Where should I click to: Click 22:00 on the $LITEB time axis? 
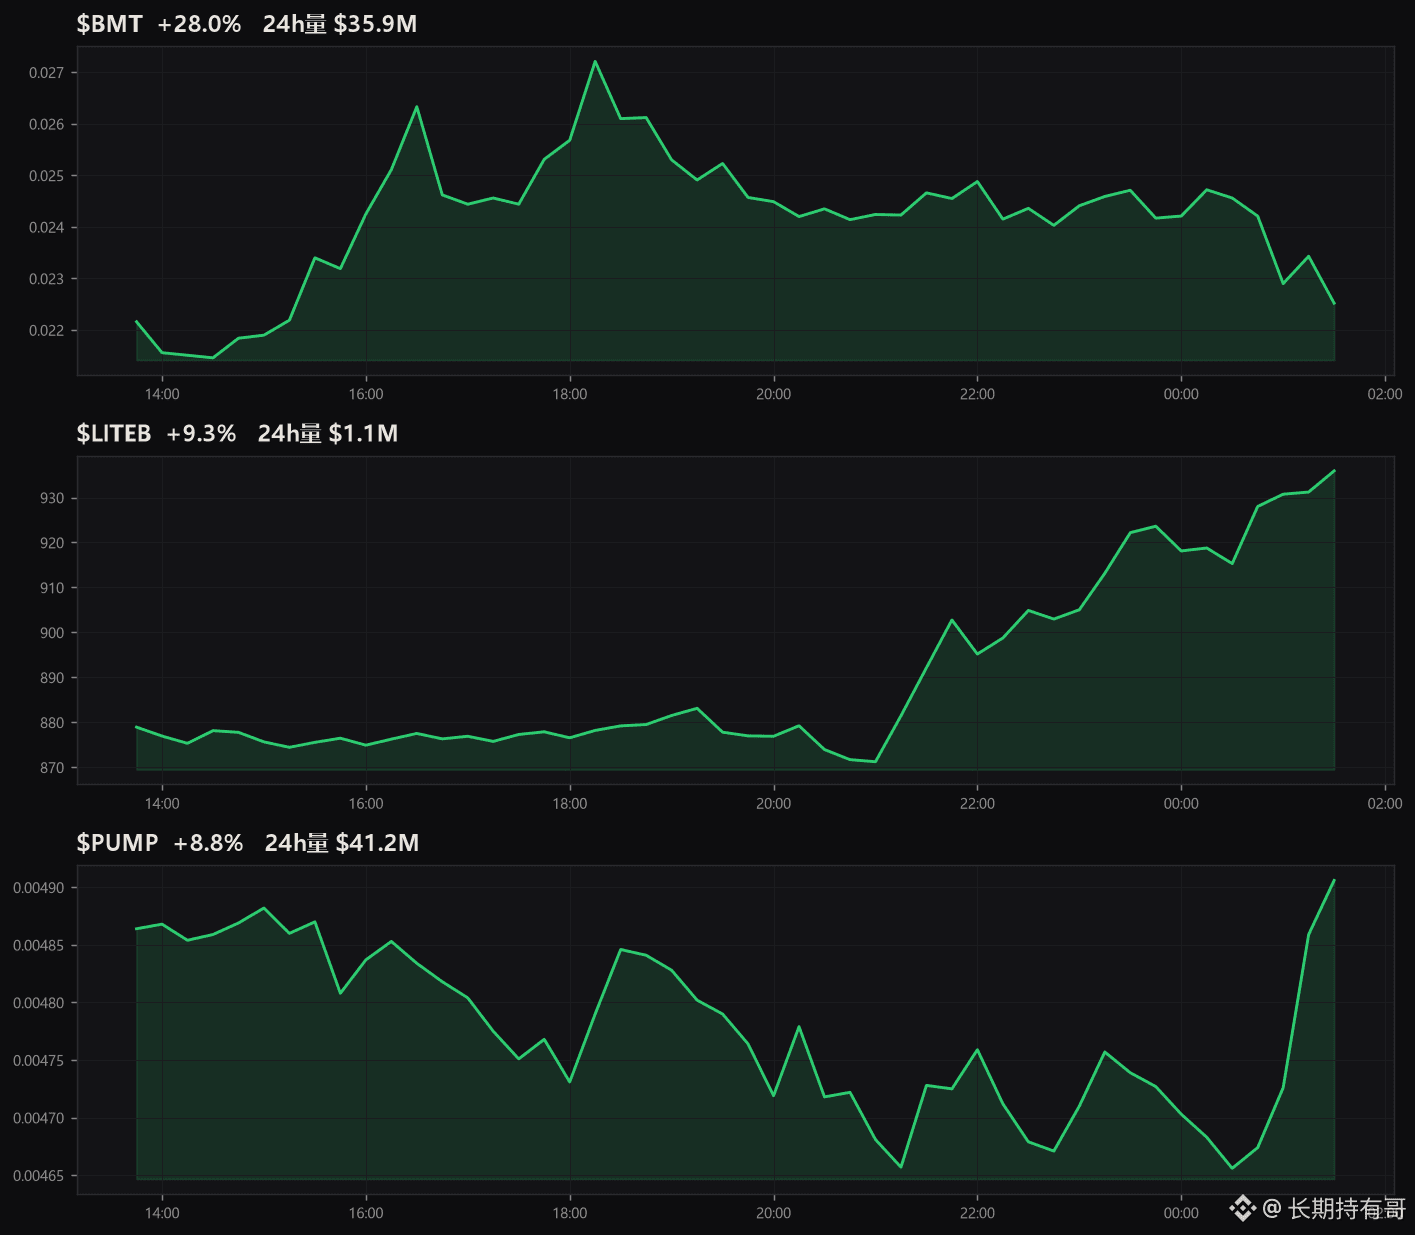977,803
